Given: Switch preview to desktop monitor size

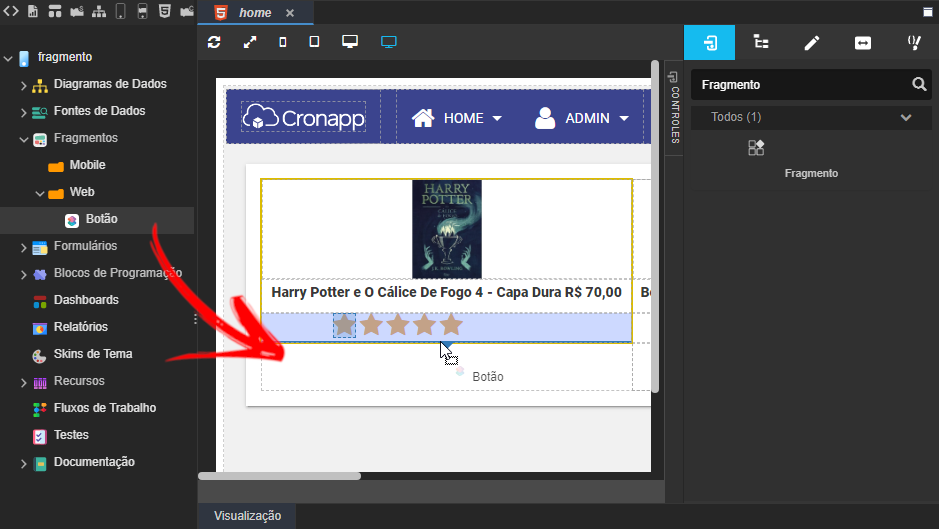Looking at the screenshot, I should click(350, 41).
